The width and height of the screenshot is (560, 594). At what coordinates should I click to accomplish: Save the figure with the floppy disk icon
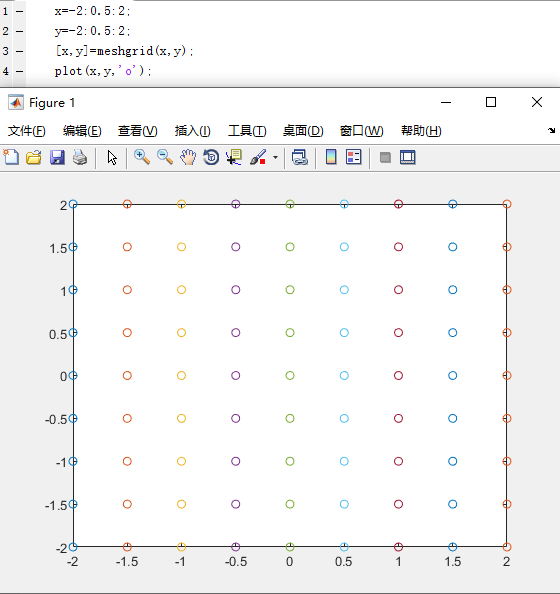[57, 157]
